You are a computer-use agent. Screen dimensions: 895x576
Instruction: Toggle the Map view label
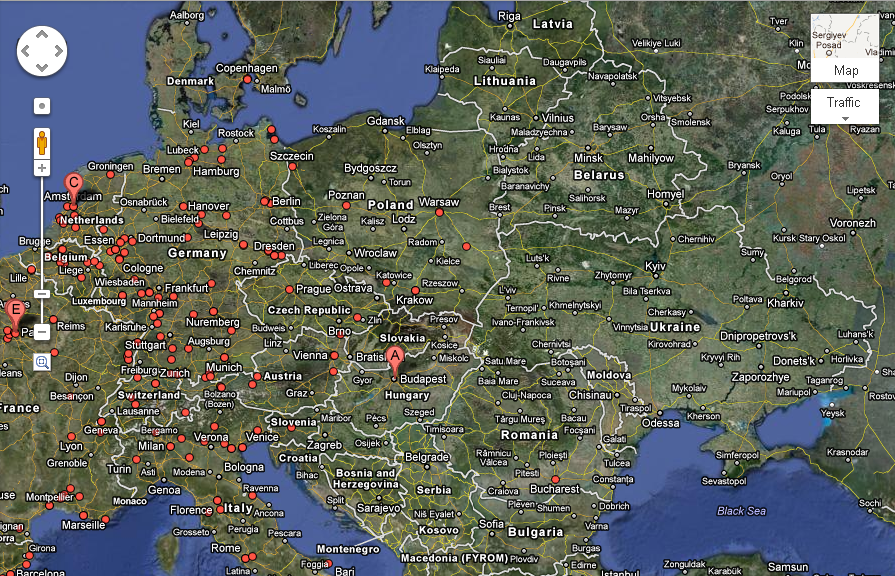pyautogui.click(x=845, y=71)
